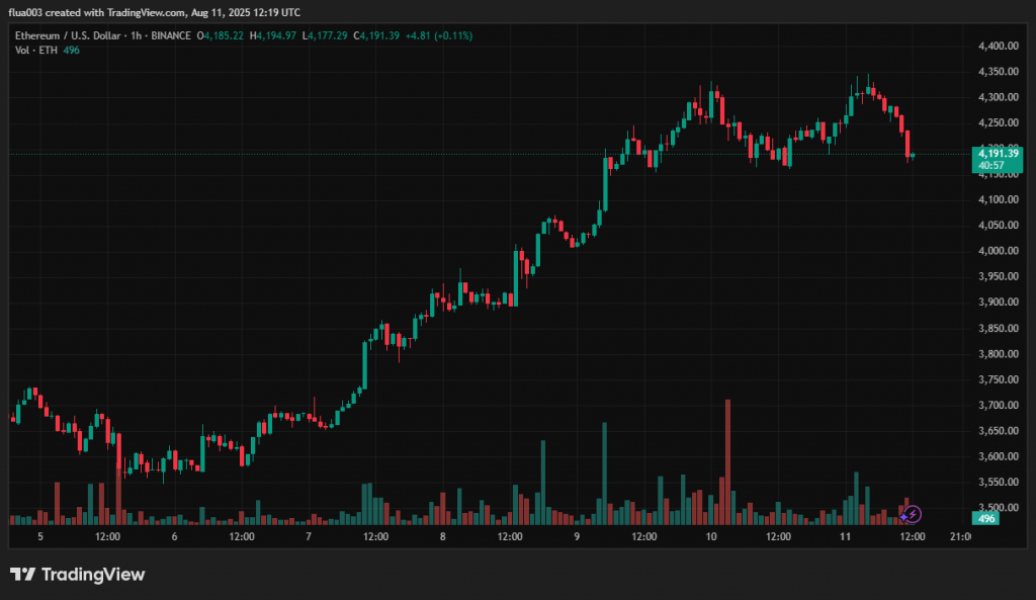Click the 4,400.00 price axis label

point(997,46)
